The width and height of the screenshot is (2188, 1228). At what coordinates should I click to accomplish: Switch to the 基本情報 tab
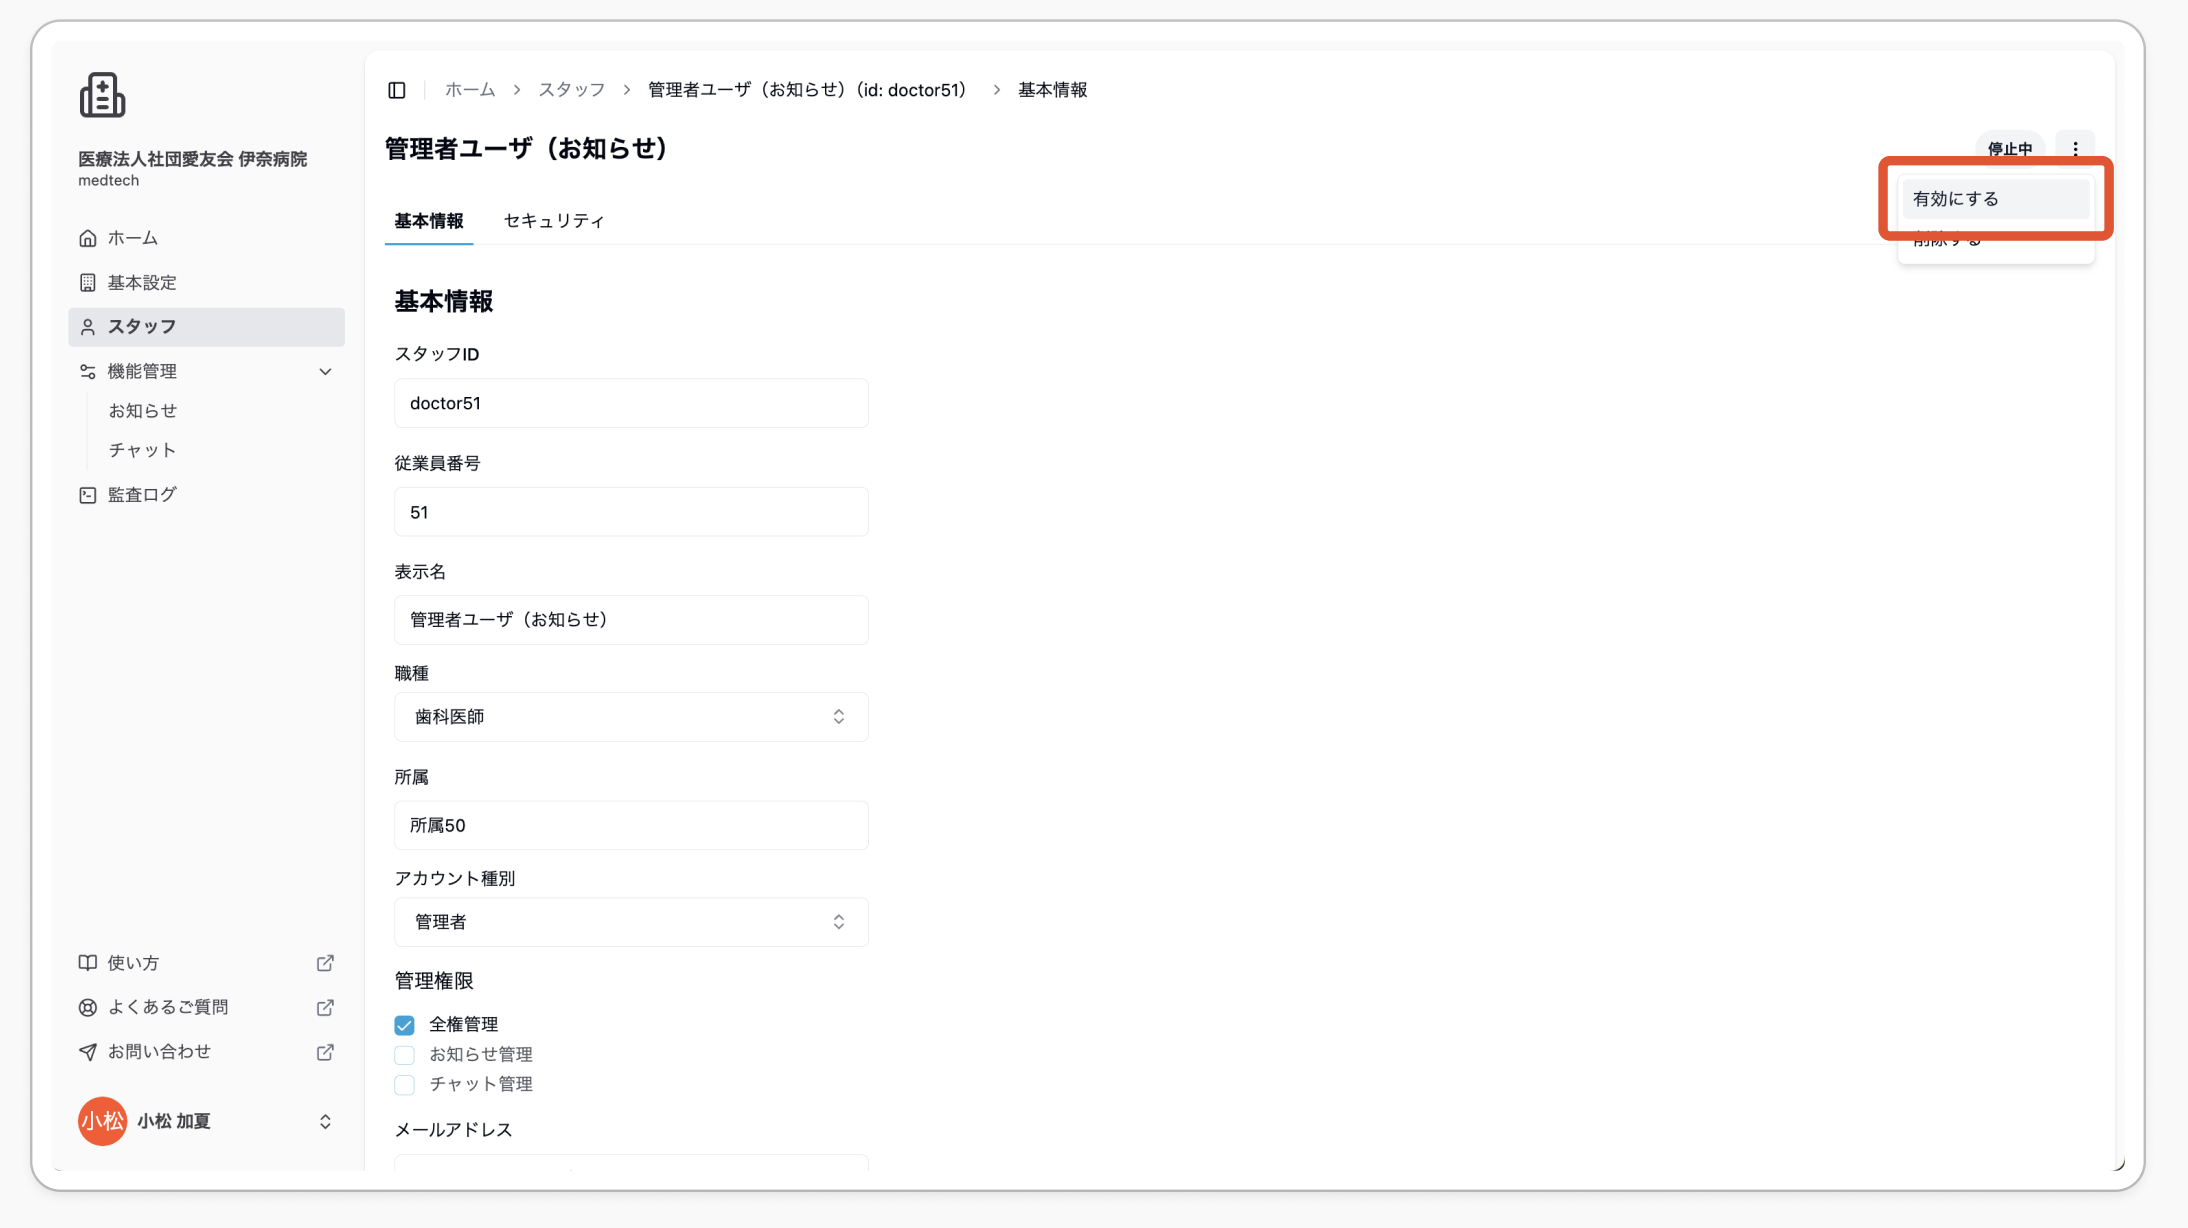coord(429,221)
